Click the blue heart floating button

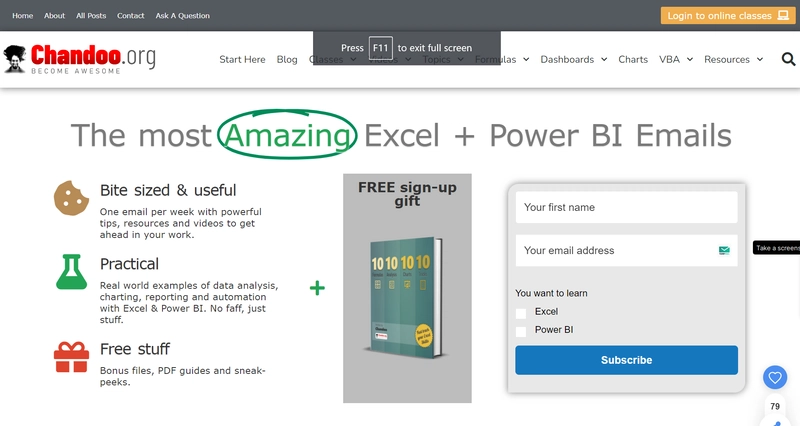[775, 378]
